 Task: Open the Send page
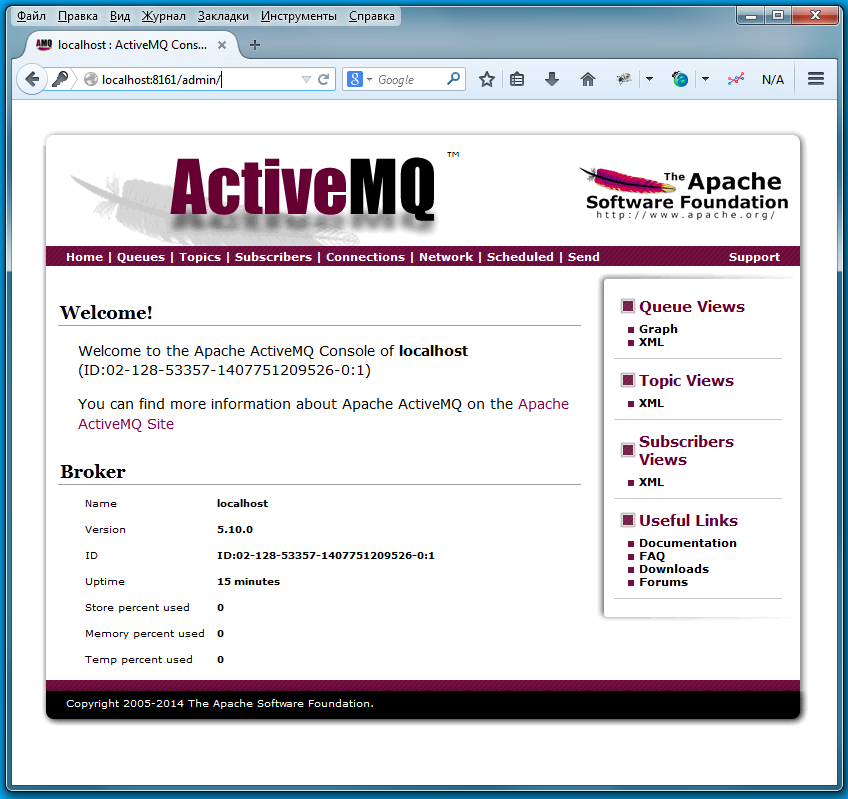pyautogui.click(x=584, y=257)
